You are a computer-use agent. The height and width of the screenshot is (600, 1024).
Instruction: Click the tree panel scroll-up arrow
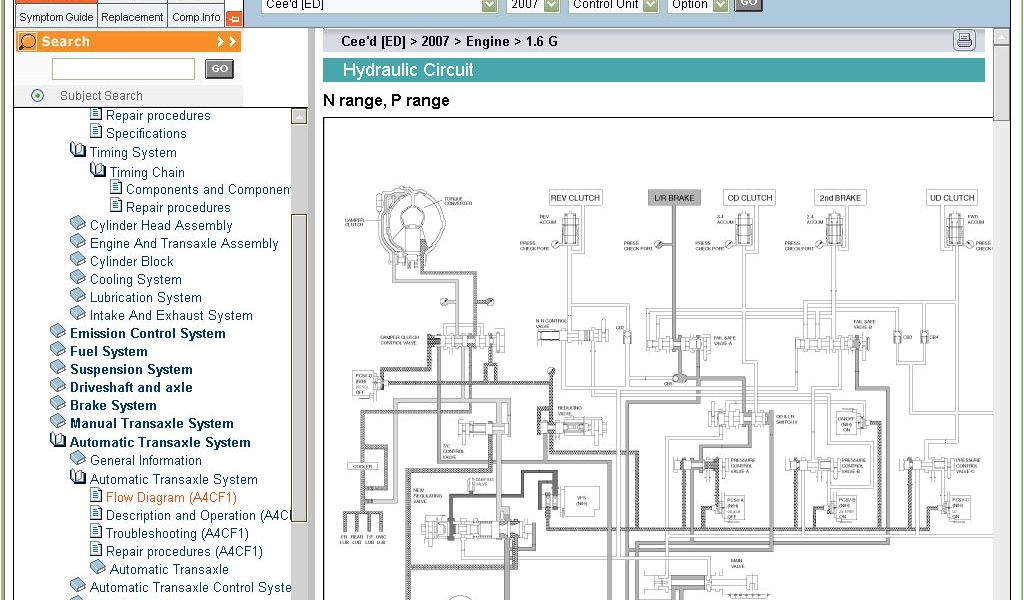click(x=299, y=116)
